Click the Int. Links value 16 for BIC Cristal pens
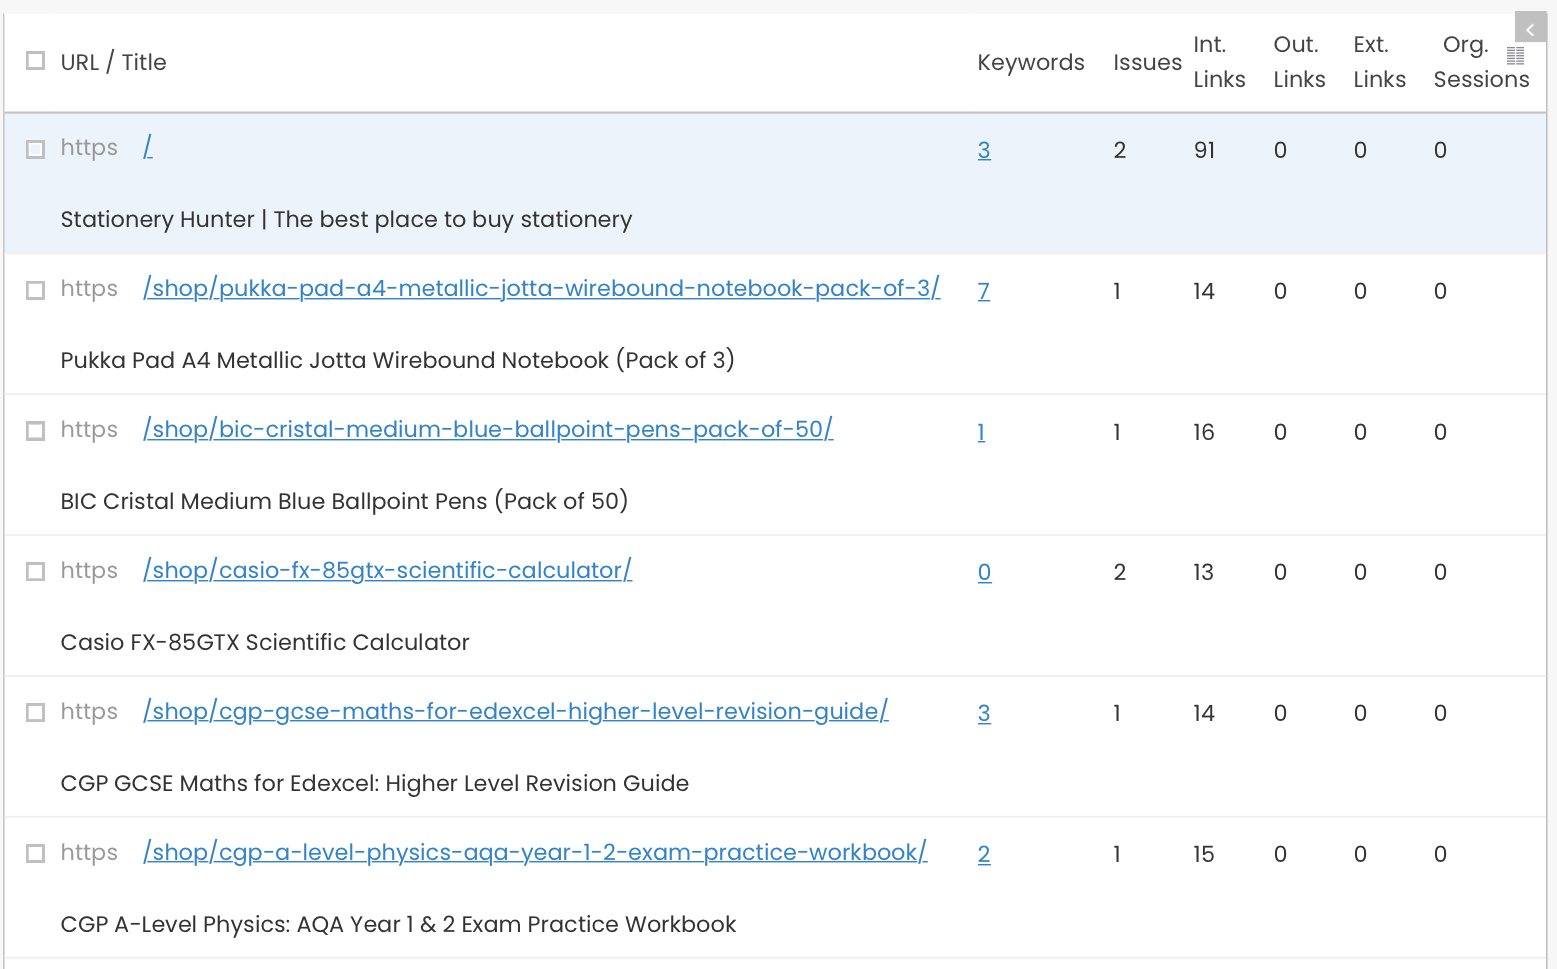 (x=1204, y=432)
